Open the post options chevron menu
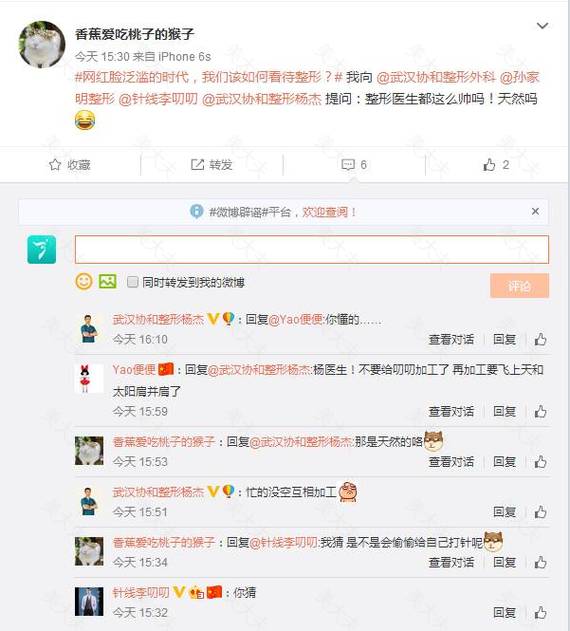Viewport: 570px width, 631px height. coord(542,26)
